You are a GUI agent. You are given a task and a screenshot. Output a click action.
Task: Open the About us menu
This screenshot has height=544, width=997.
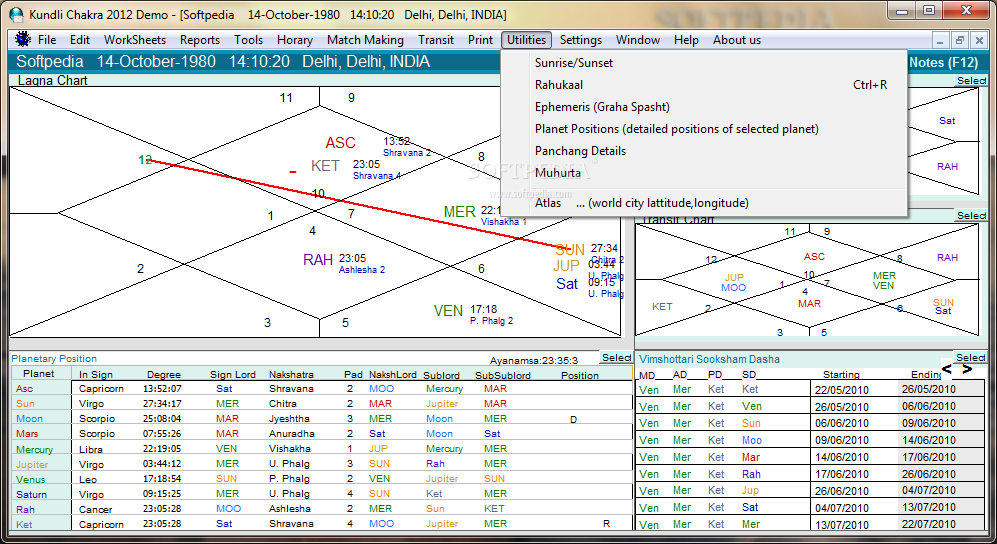(x=736, y=39)
